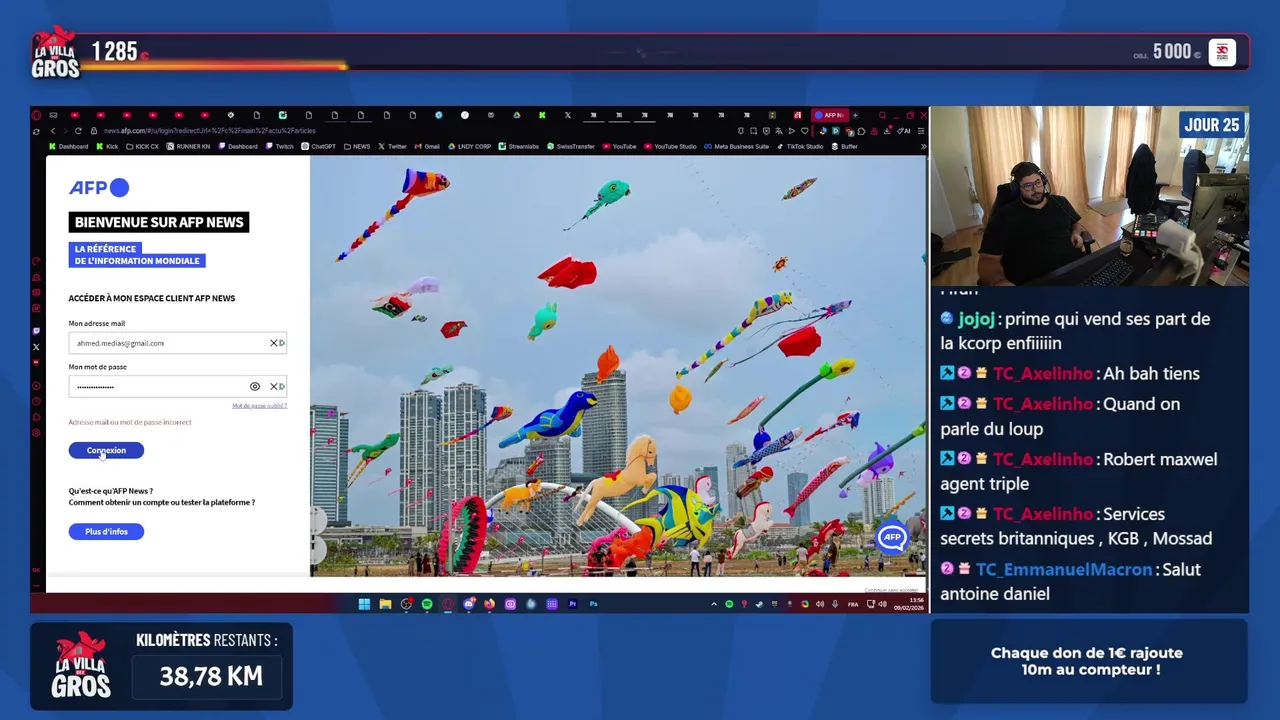Open Spotify from the taskbar
The width and height of the screenshot is (1280, 720).
tap(427, 604)
